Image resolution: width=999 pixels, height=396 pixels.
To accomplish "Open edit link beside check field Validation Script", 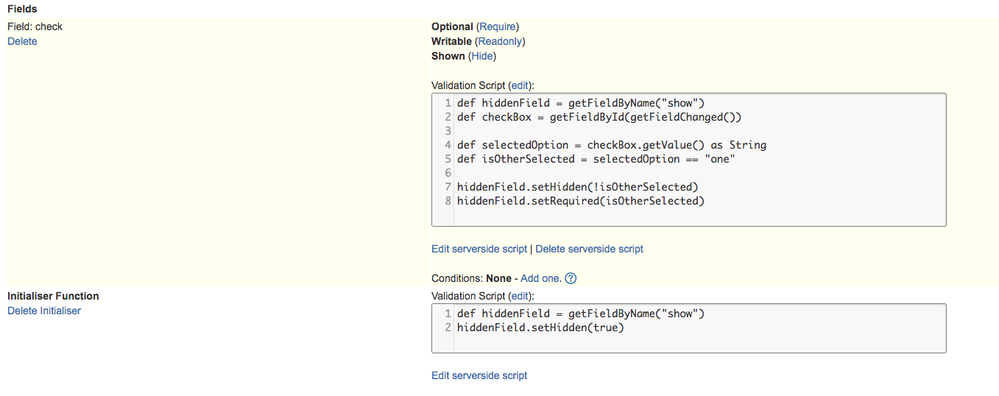I will pyautogui.click(x=519, y=85).
